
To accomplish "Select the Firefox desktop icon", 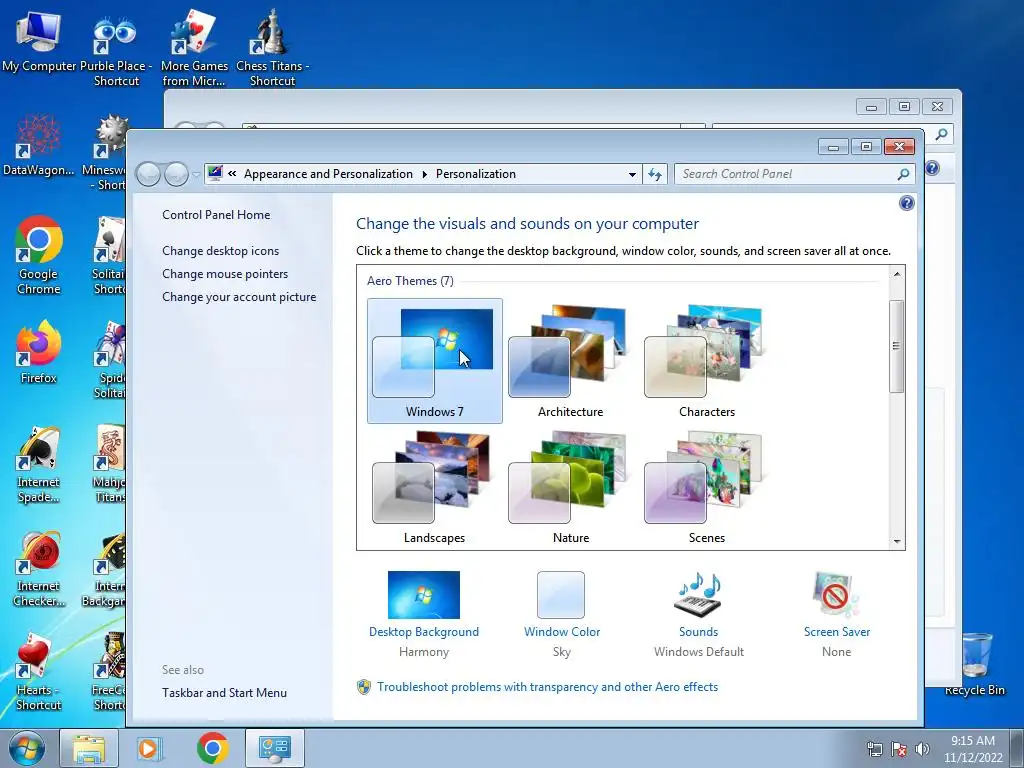I will coord(39,353).
